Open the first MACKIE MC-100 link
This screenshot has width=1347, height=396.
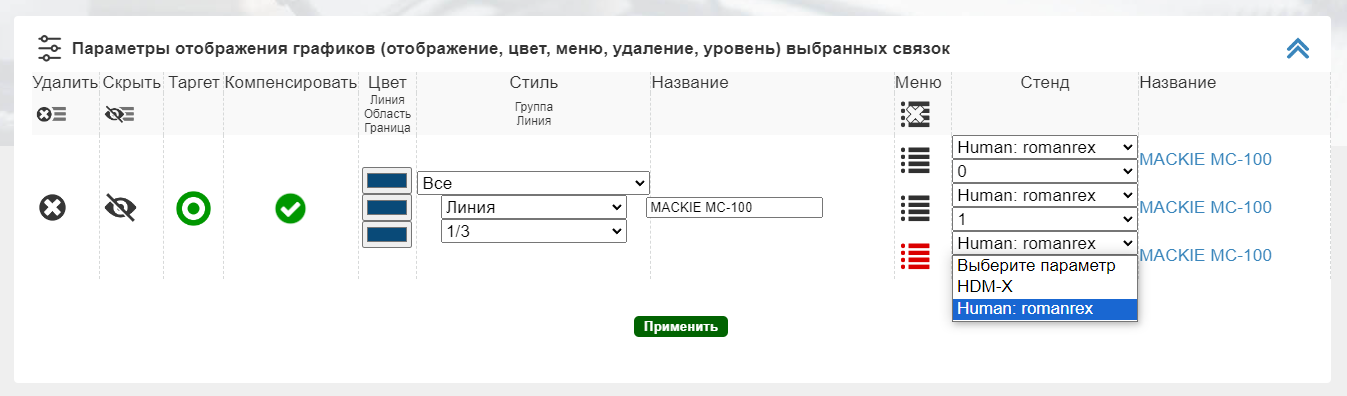(1205, 160)
